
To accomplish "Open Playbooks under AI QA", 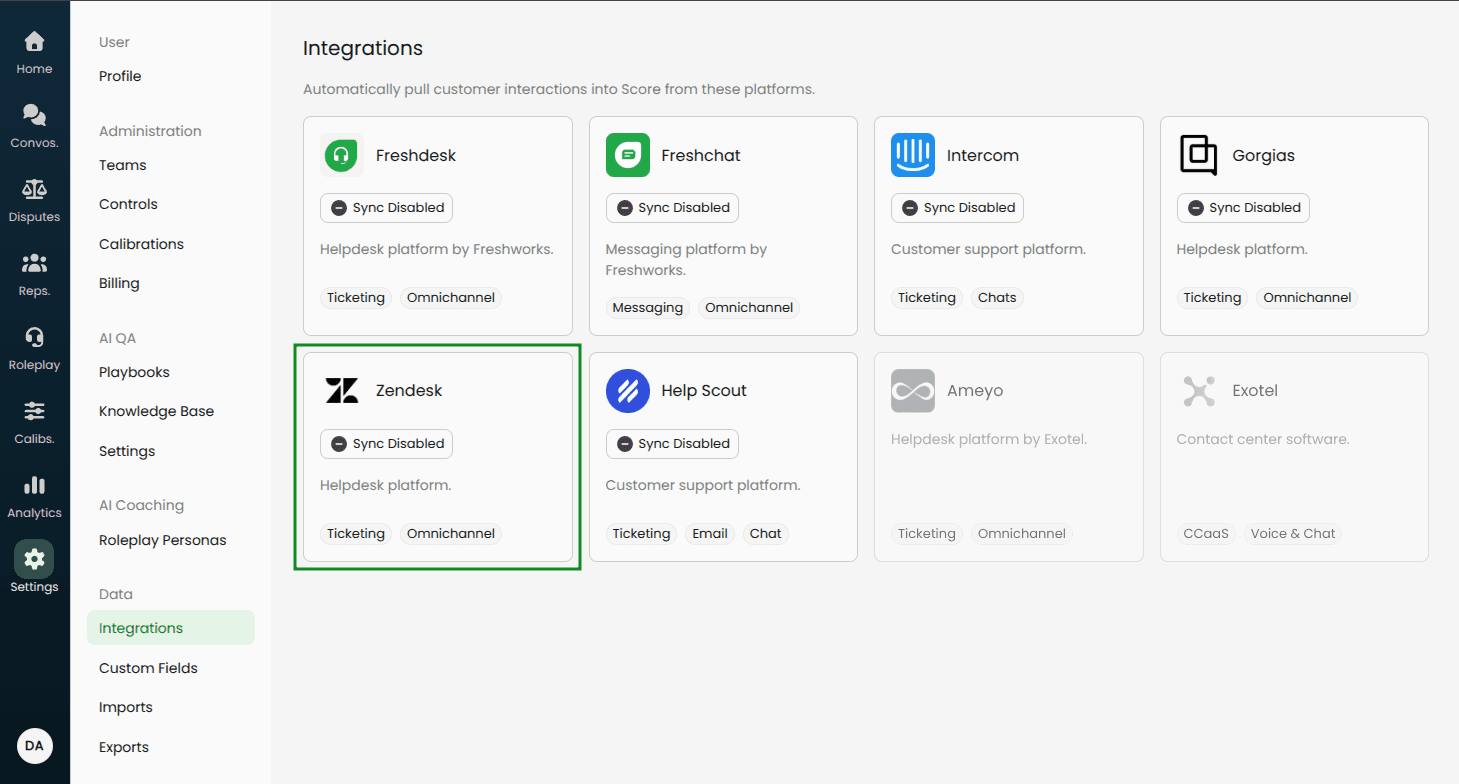I will (134, 372).
